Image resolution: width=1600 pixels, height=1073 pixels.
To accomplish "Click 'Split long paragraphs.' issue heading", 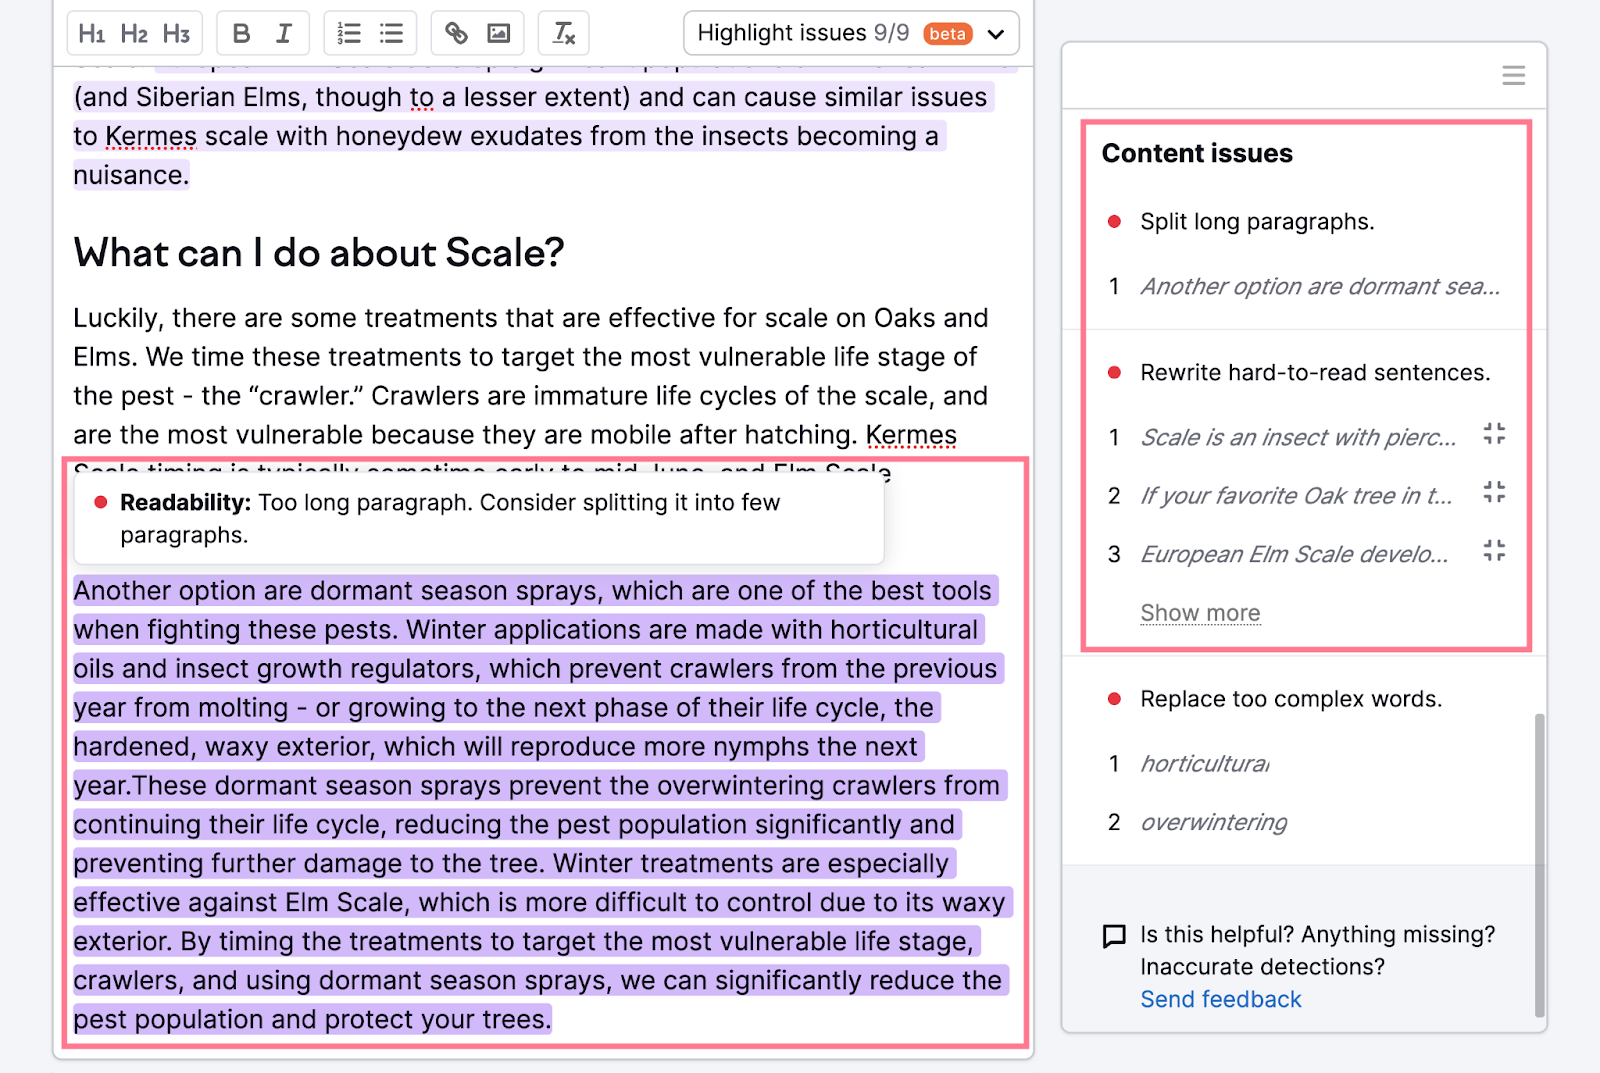I will 1257,222.
